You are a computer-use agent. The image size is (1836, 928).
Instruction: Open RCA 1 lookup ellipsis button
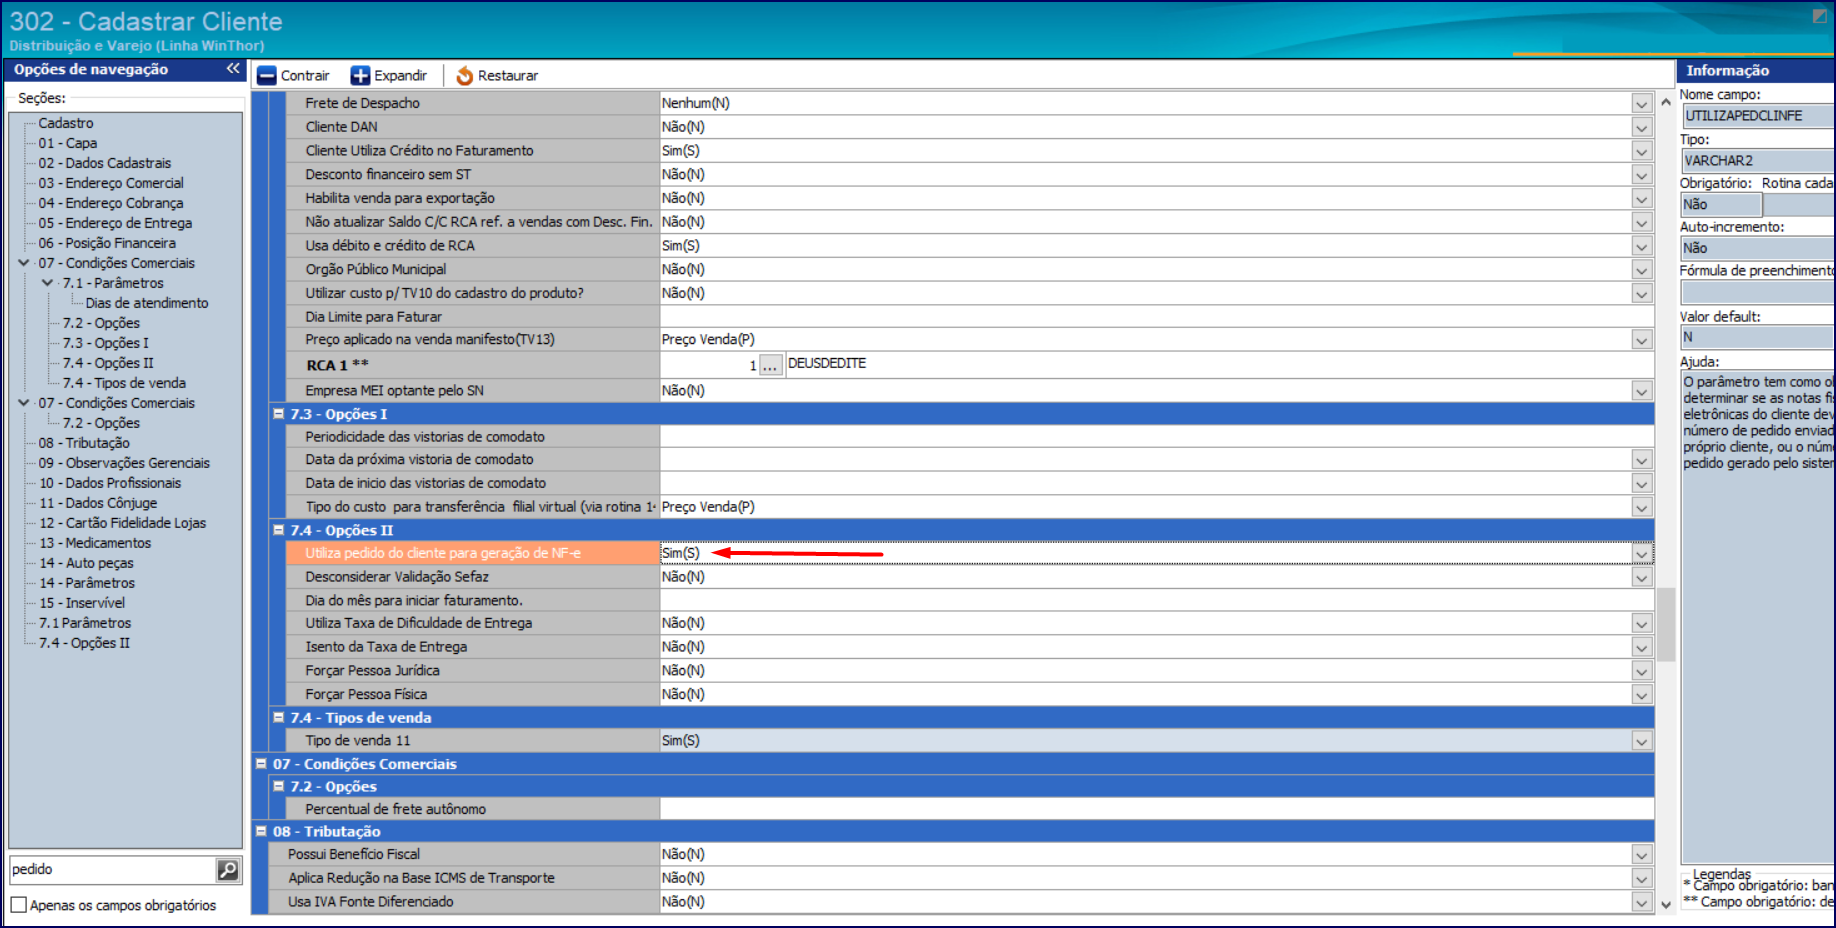coord(769,365)
